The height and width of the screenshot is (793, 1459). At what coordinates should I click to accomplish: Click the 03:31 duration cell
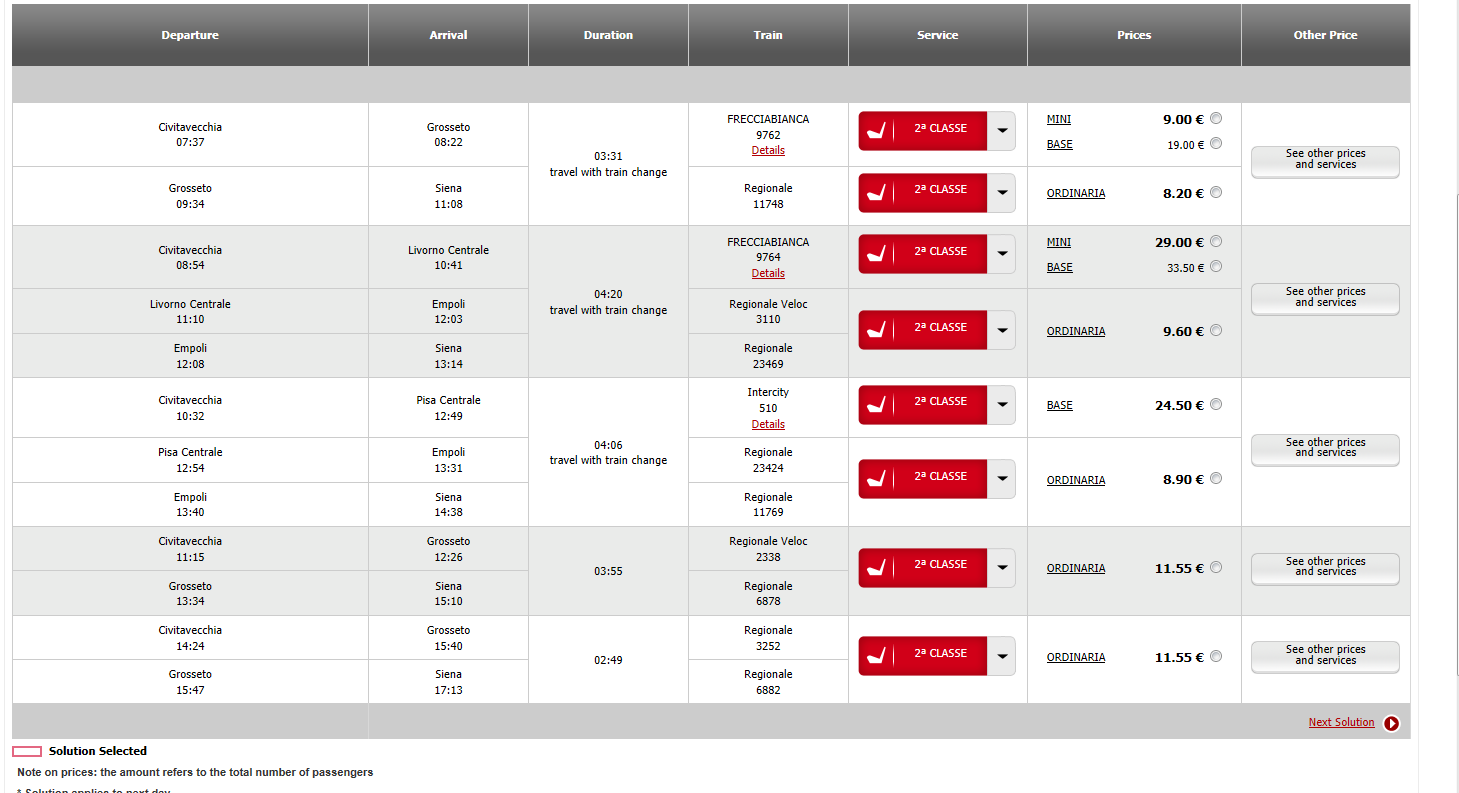pos(608,164)
